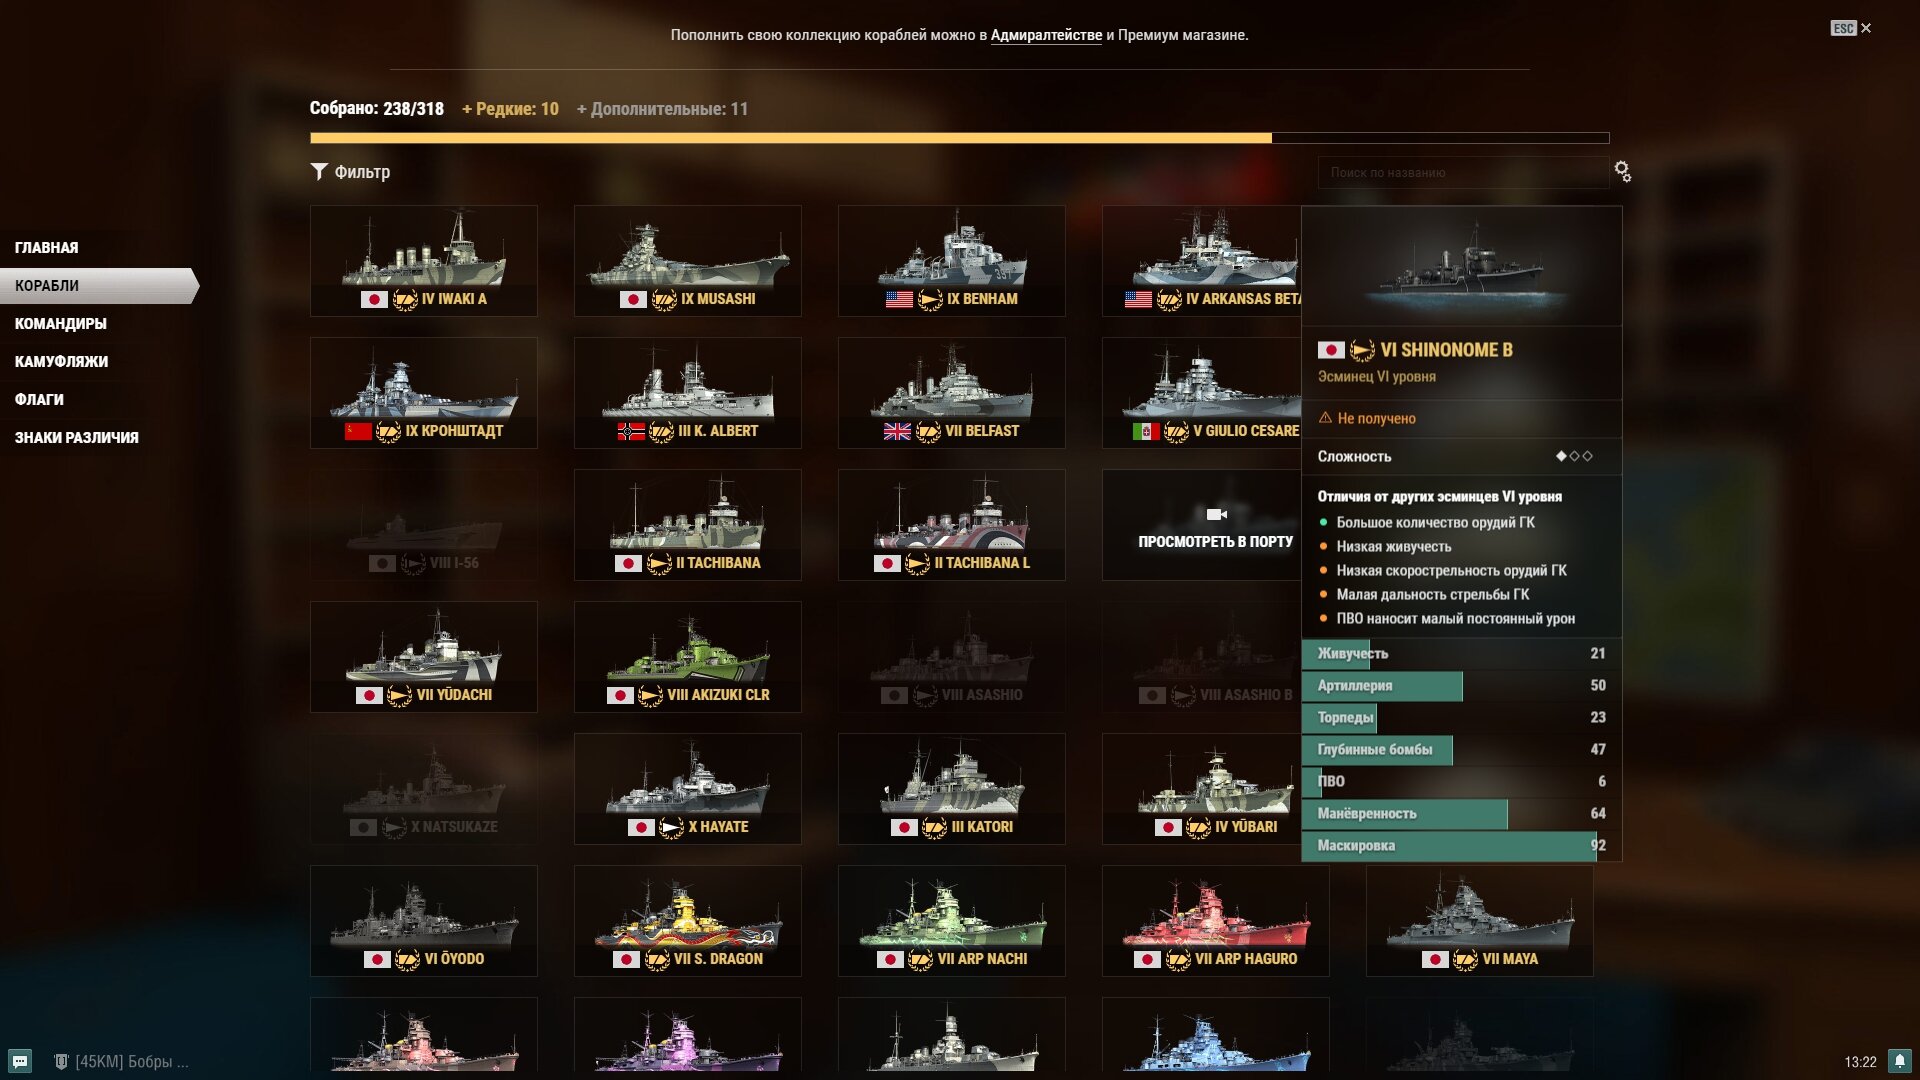1920x1080 pixels.
Task: Select the VI ŌYODO ship card
Action: tap(424, 921)
